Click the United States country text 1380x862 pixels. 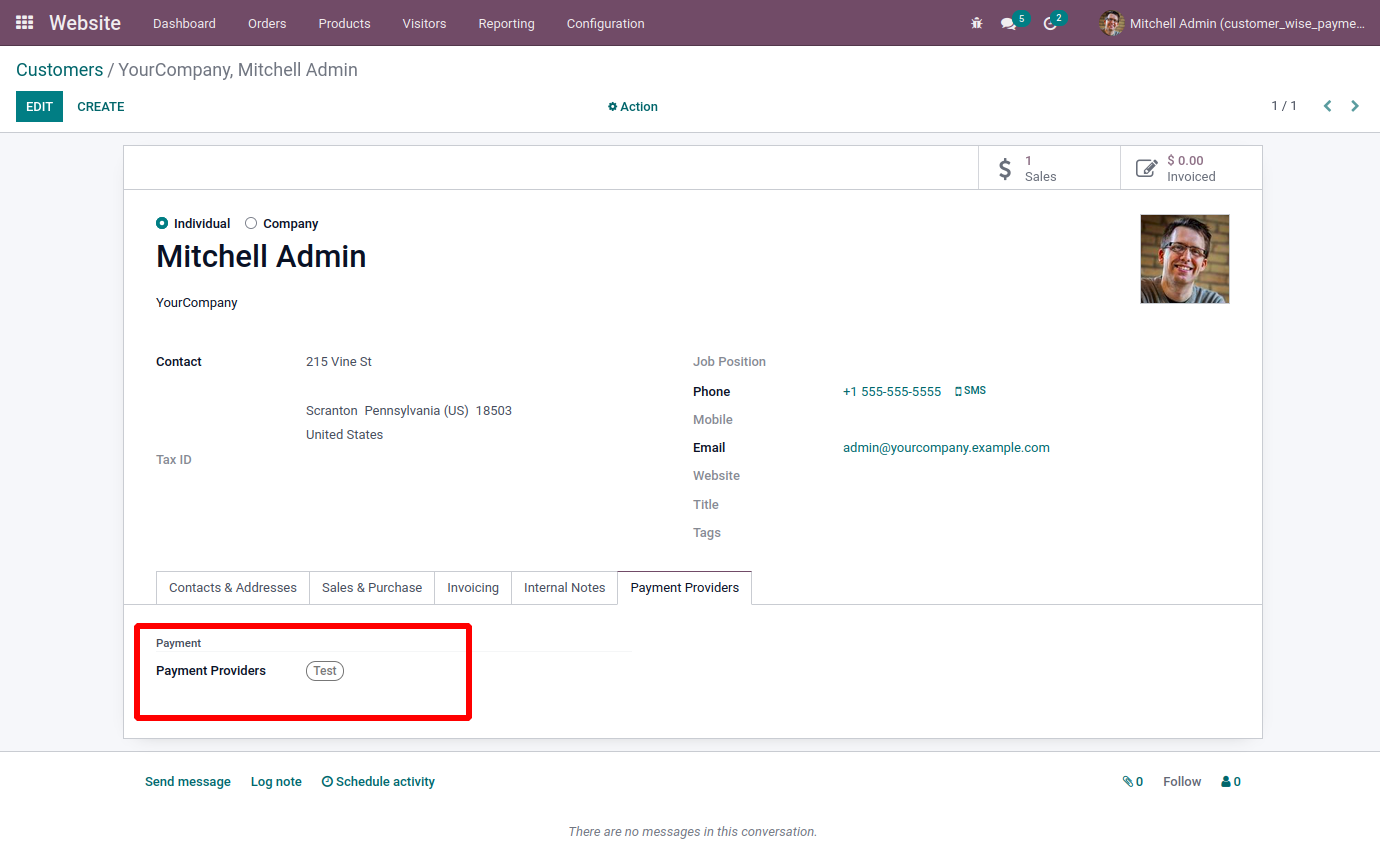coord(344,435)
